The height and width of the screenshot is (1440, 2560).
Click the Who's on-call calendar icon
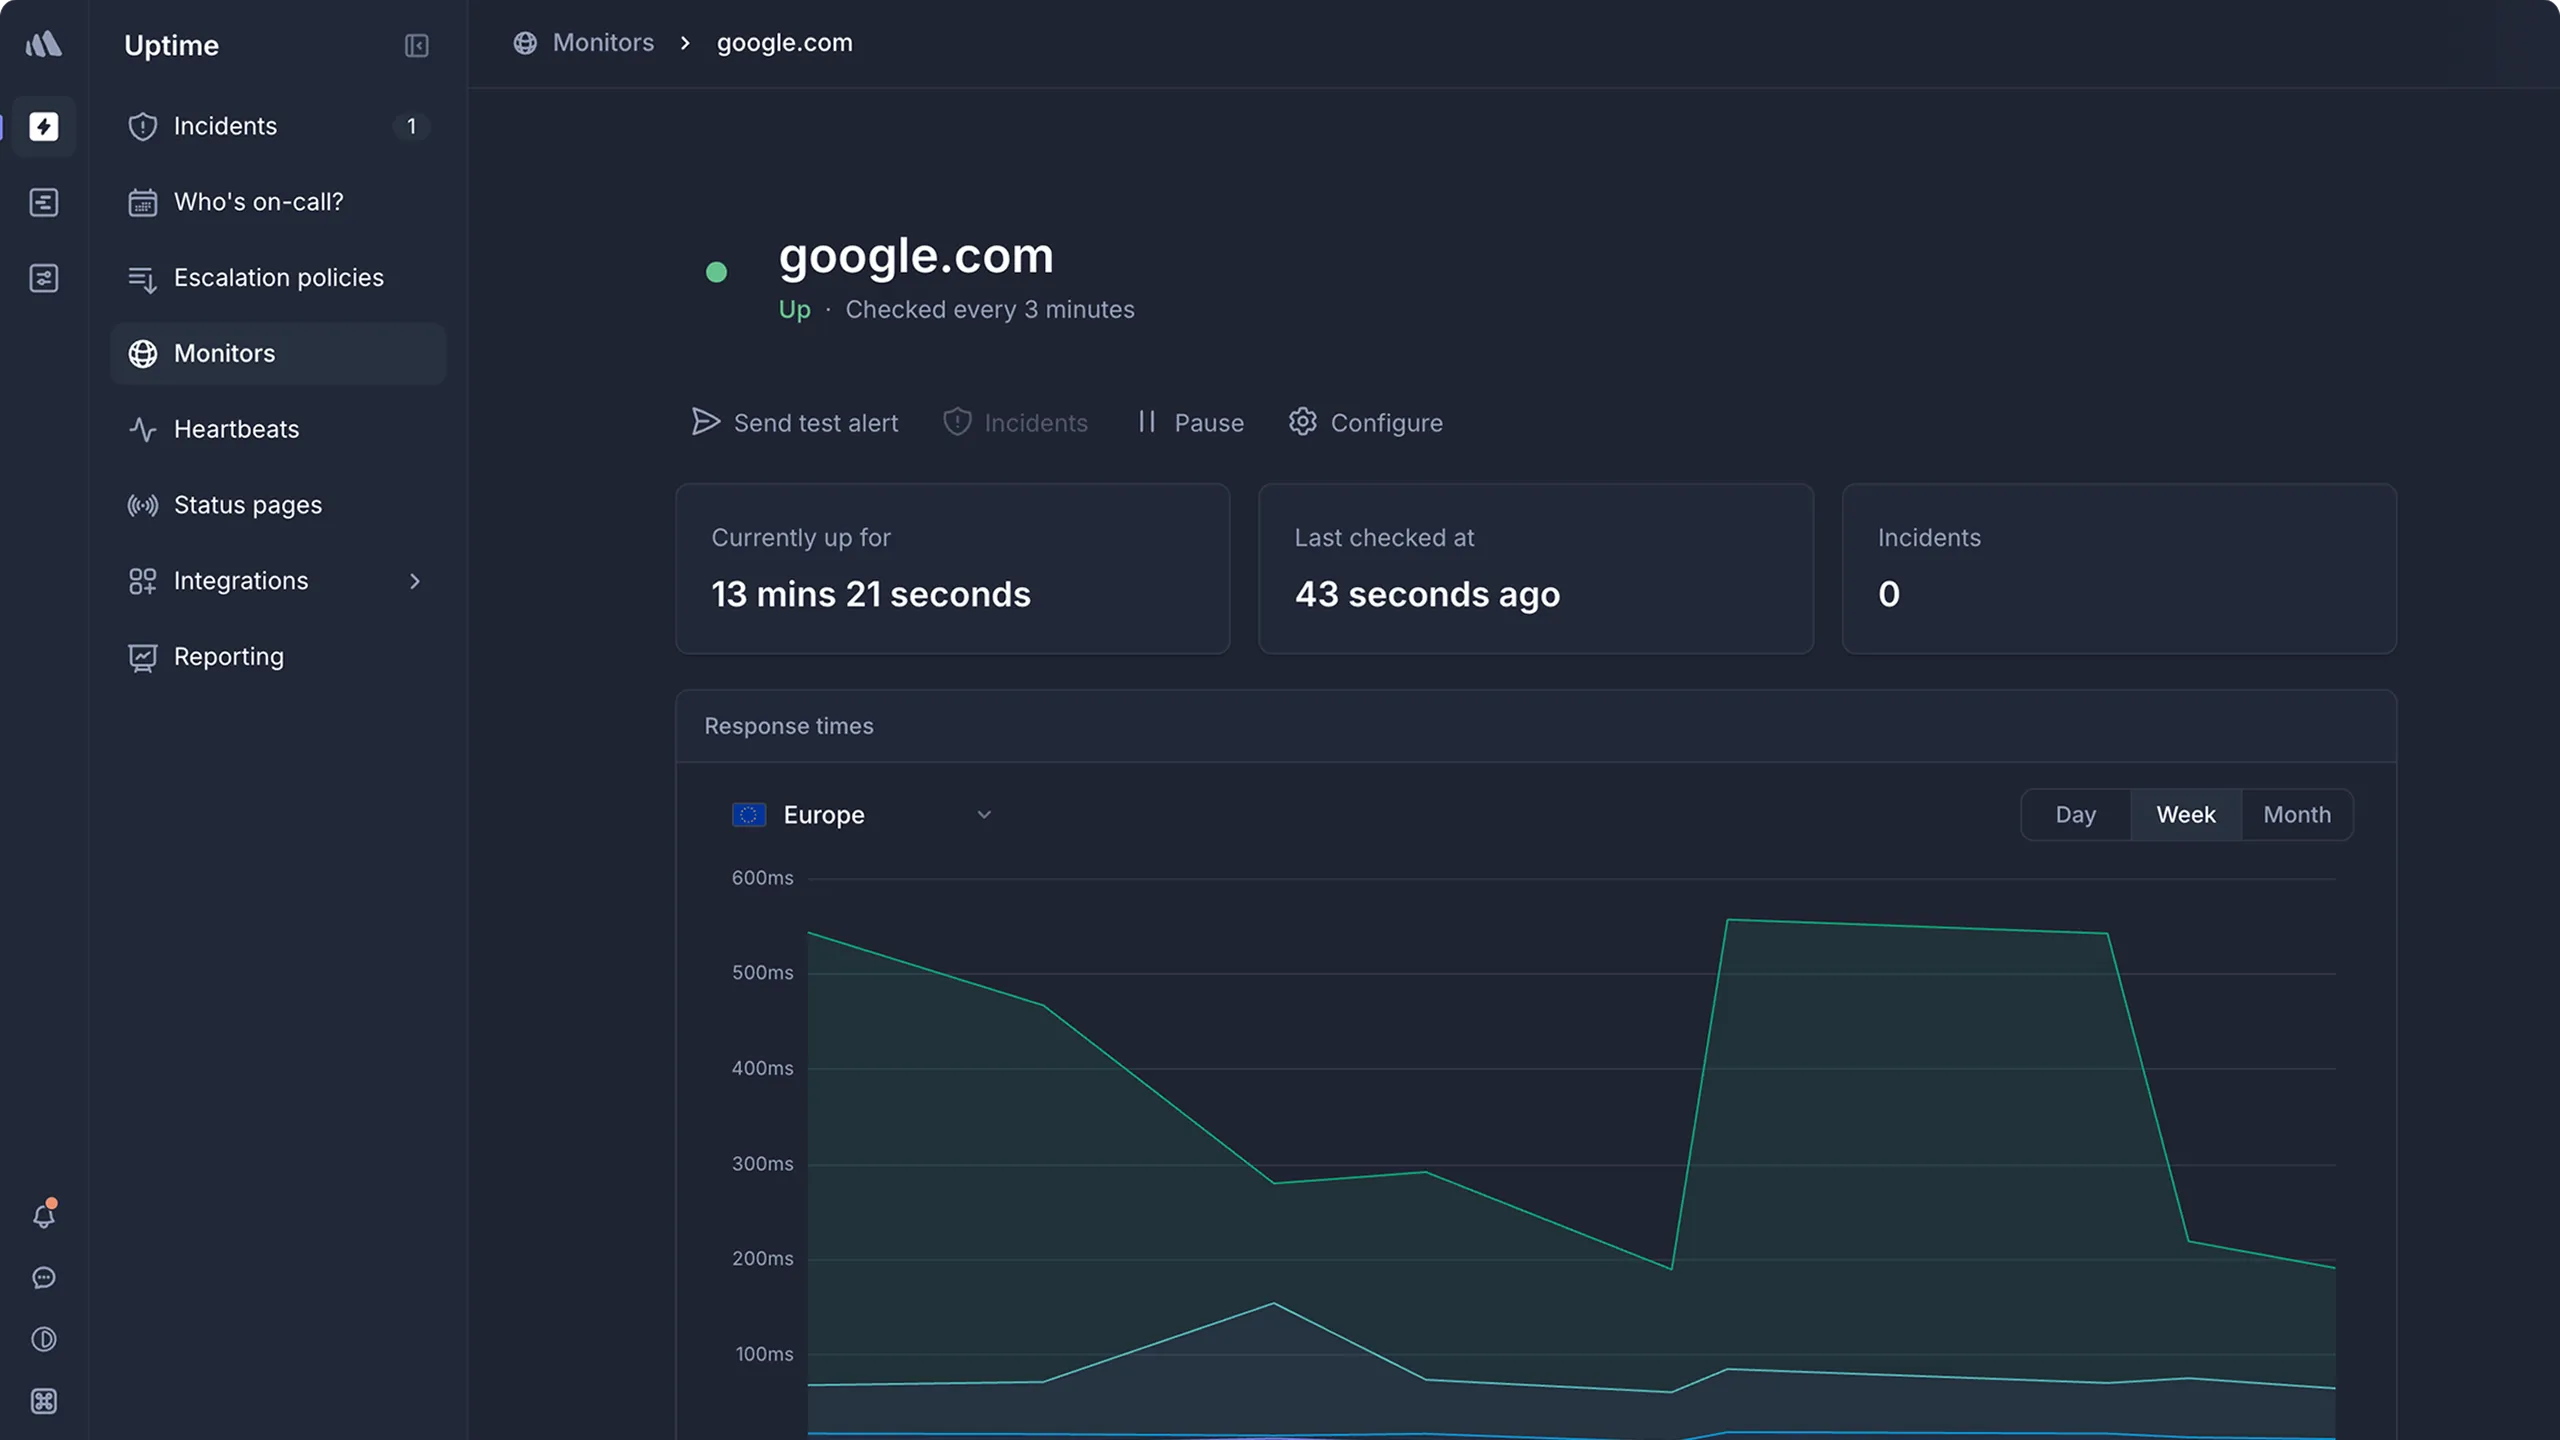pyautogui.click(x=143, y=202)
